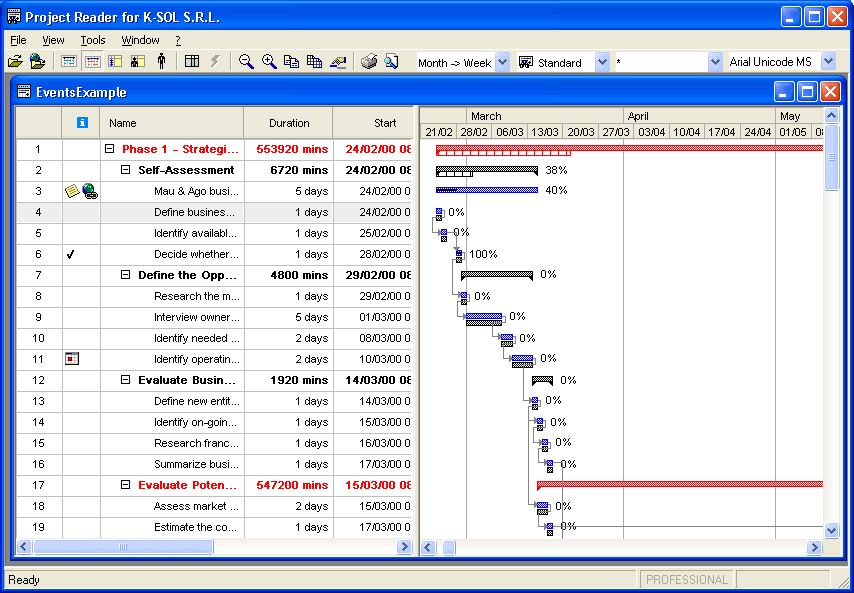Click the open file folder icon

[x=15, y=62]
